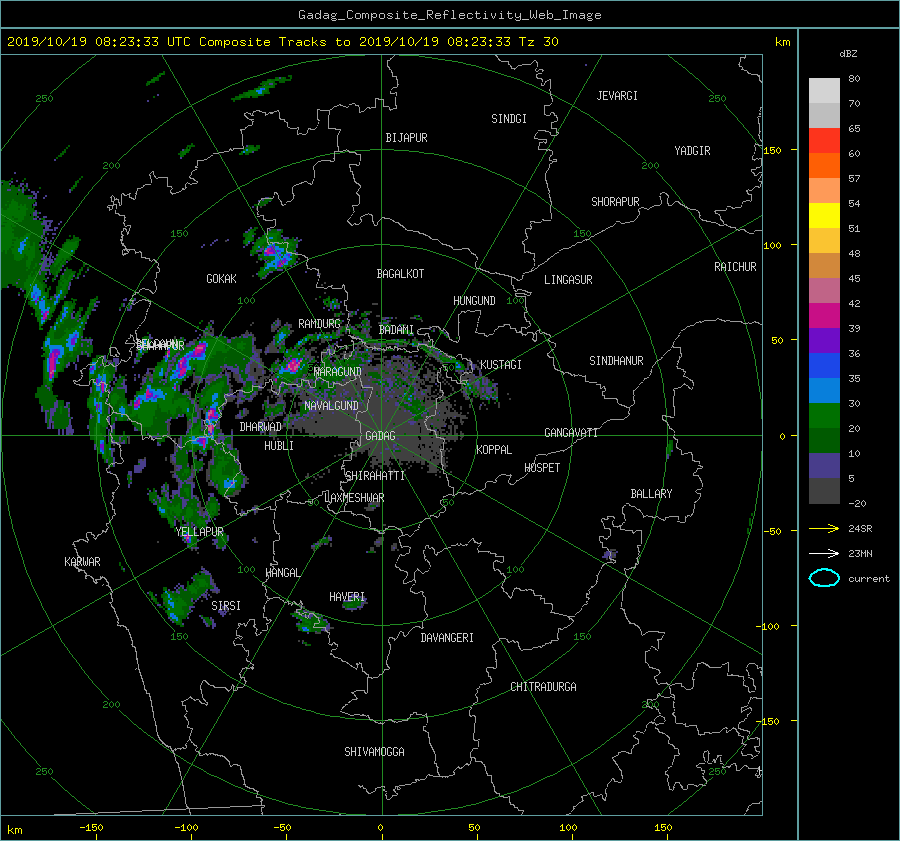Screen dimensions: 900x841
Task: Click the 150 tick on right axis
Action: click(772, 150)
